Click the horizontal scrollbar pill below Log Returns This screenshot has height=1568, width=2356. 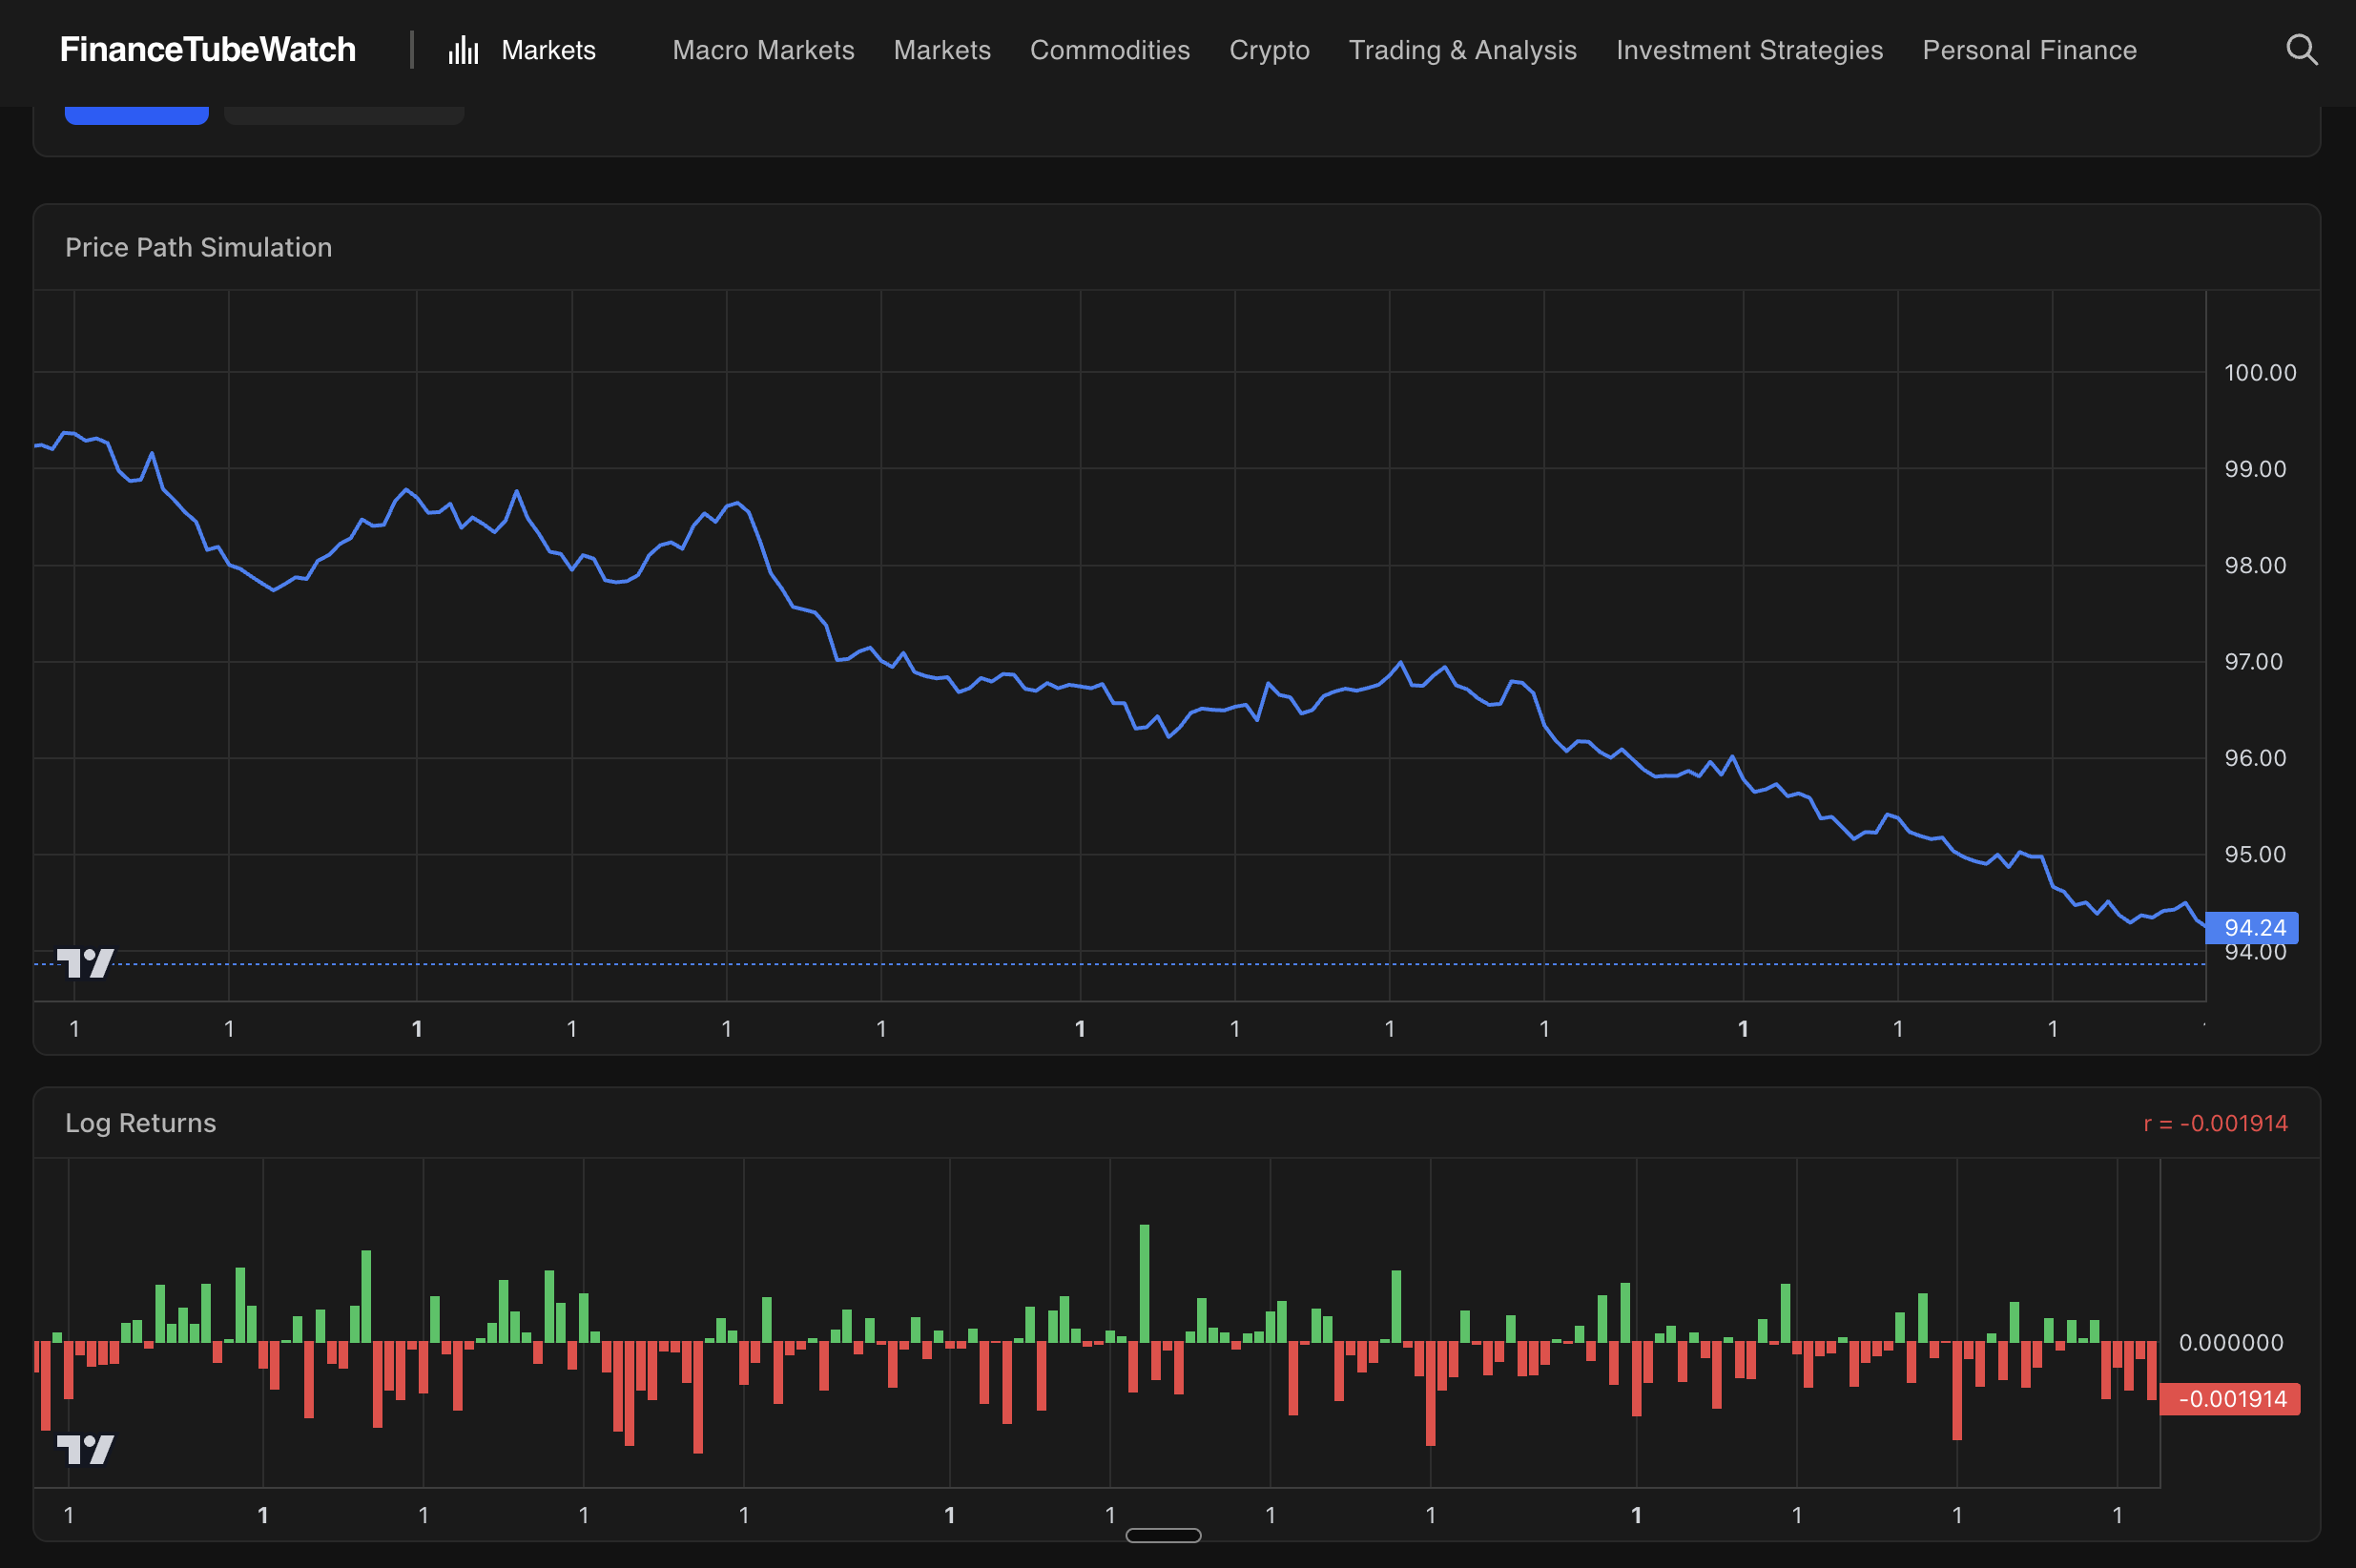pyautogui.click(x=1163, y=1535)
